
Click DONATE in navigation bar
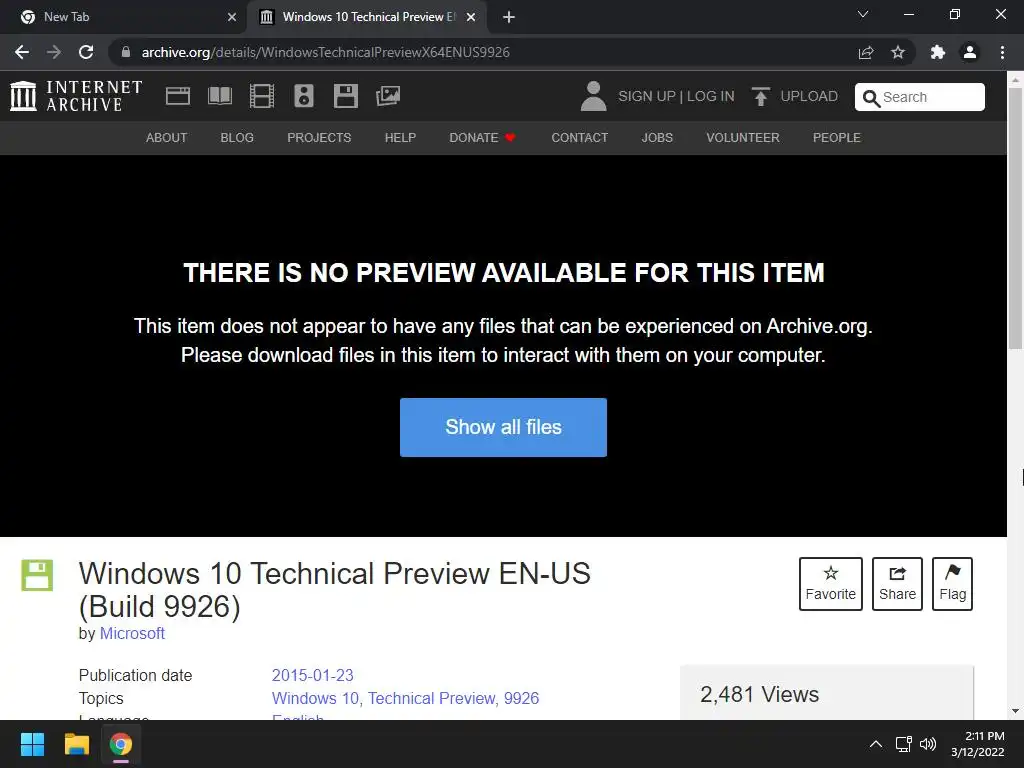pos(483,138)
